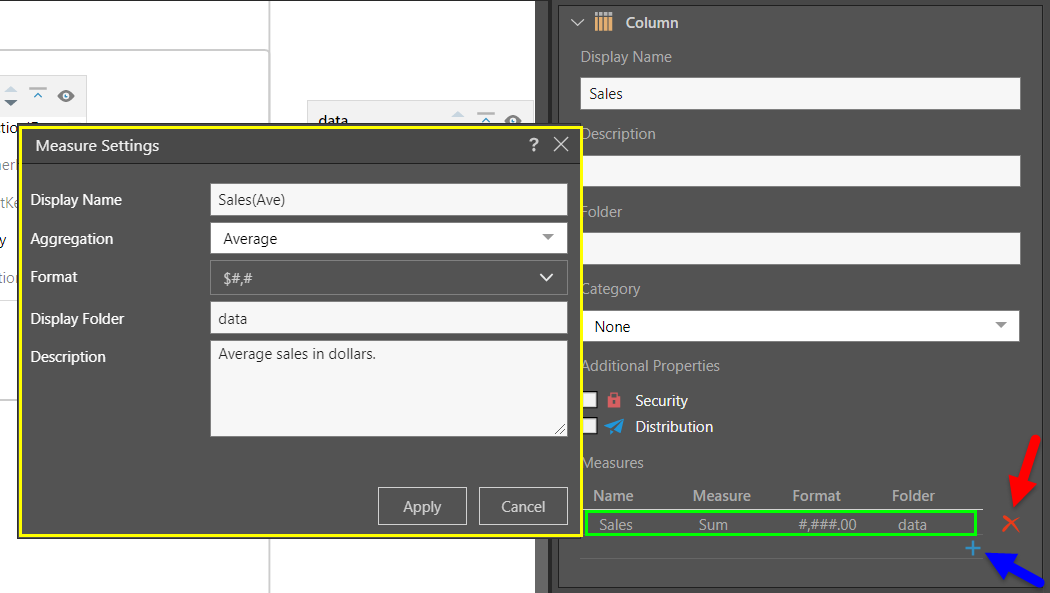Open the Aggregation dropdown set to Average
Image resolution: width=1050 pixels, height=593 pixels.
pos(388,238)
